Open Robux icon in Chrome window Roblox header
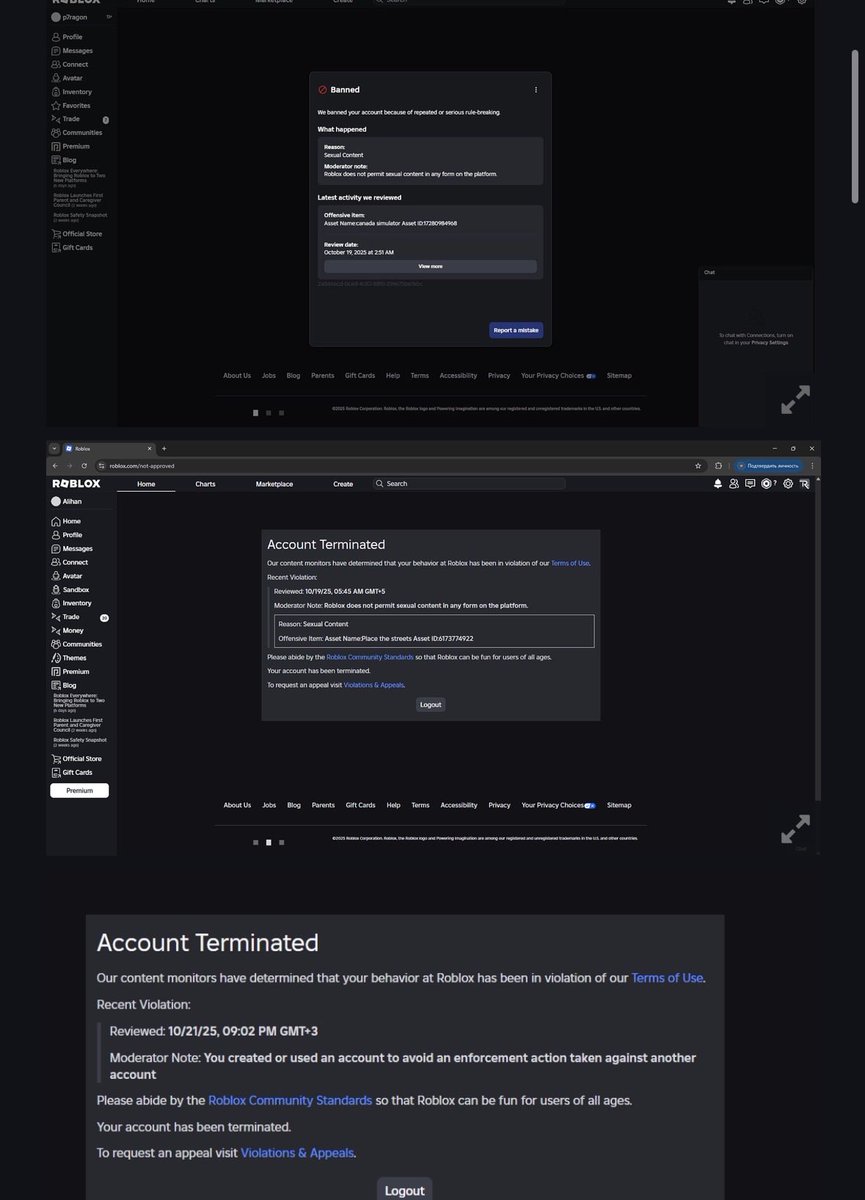865x1200 pixels. tap(767, 484)
